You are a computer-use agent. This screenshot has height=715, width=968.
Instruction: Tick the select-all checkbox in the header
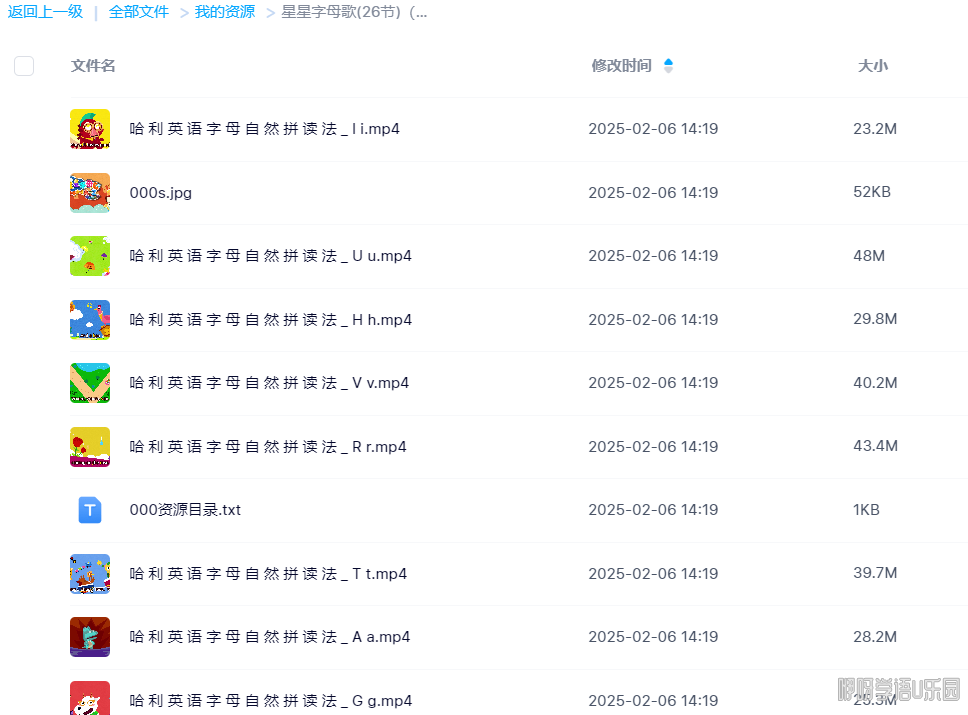24,66
